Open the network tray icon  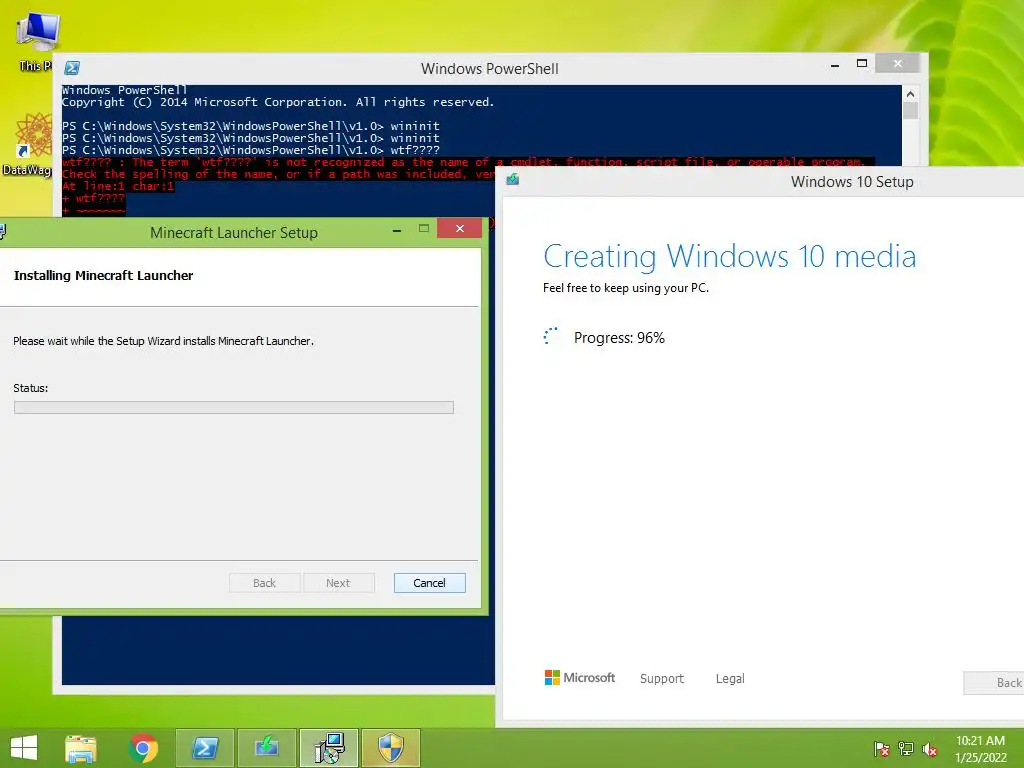(x=906, y=749)
